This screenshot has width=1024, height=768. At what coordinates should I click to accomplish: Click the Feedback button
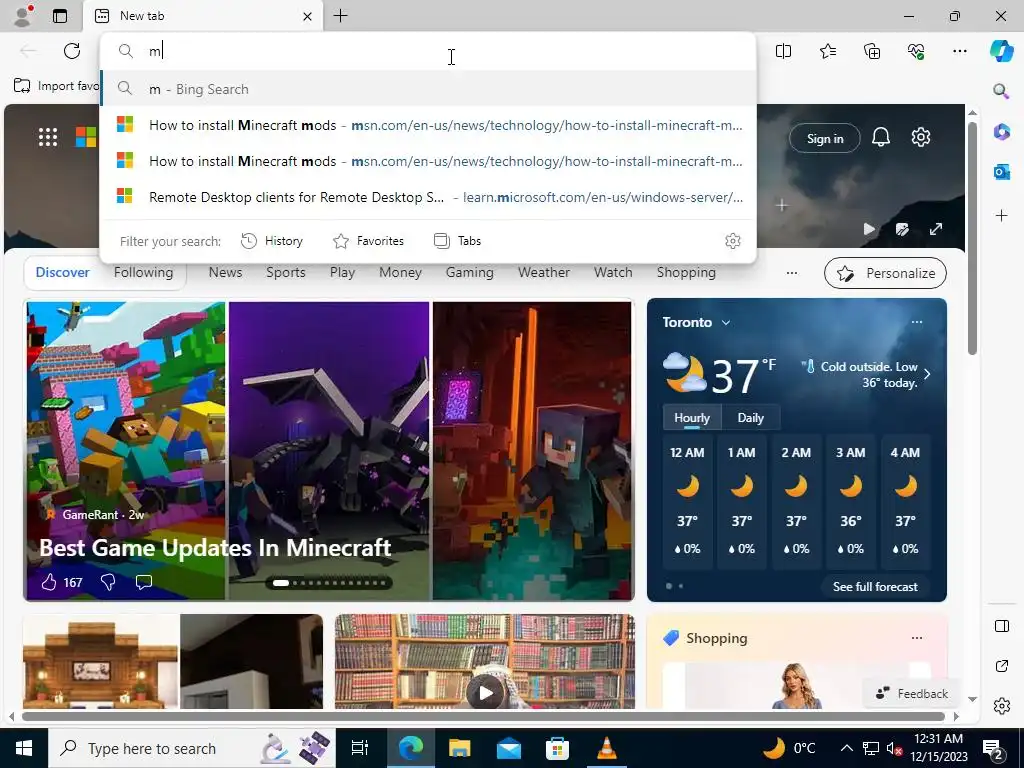click(x=912, y=694)
